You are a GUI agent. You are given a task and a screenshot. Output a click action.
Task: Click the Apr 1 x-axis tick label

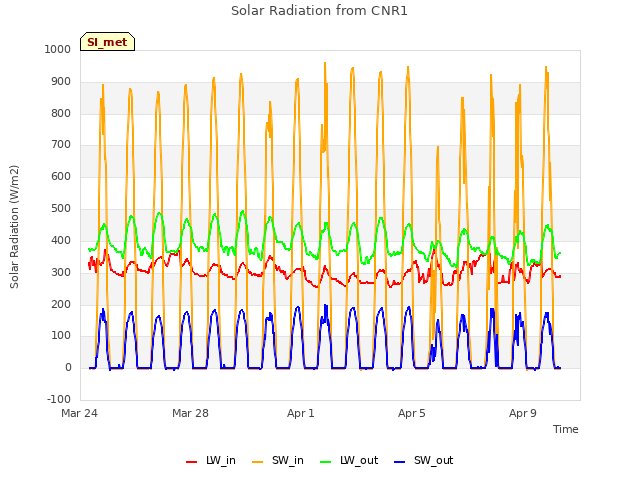click(x=301, y=413)
